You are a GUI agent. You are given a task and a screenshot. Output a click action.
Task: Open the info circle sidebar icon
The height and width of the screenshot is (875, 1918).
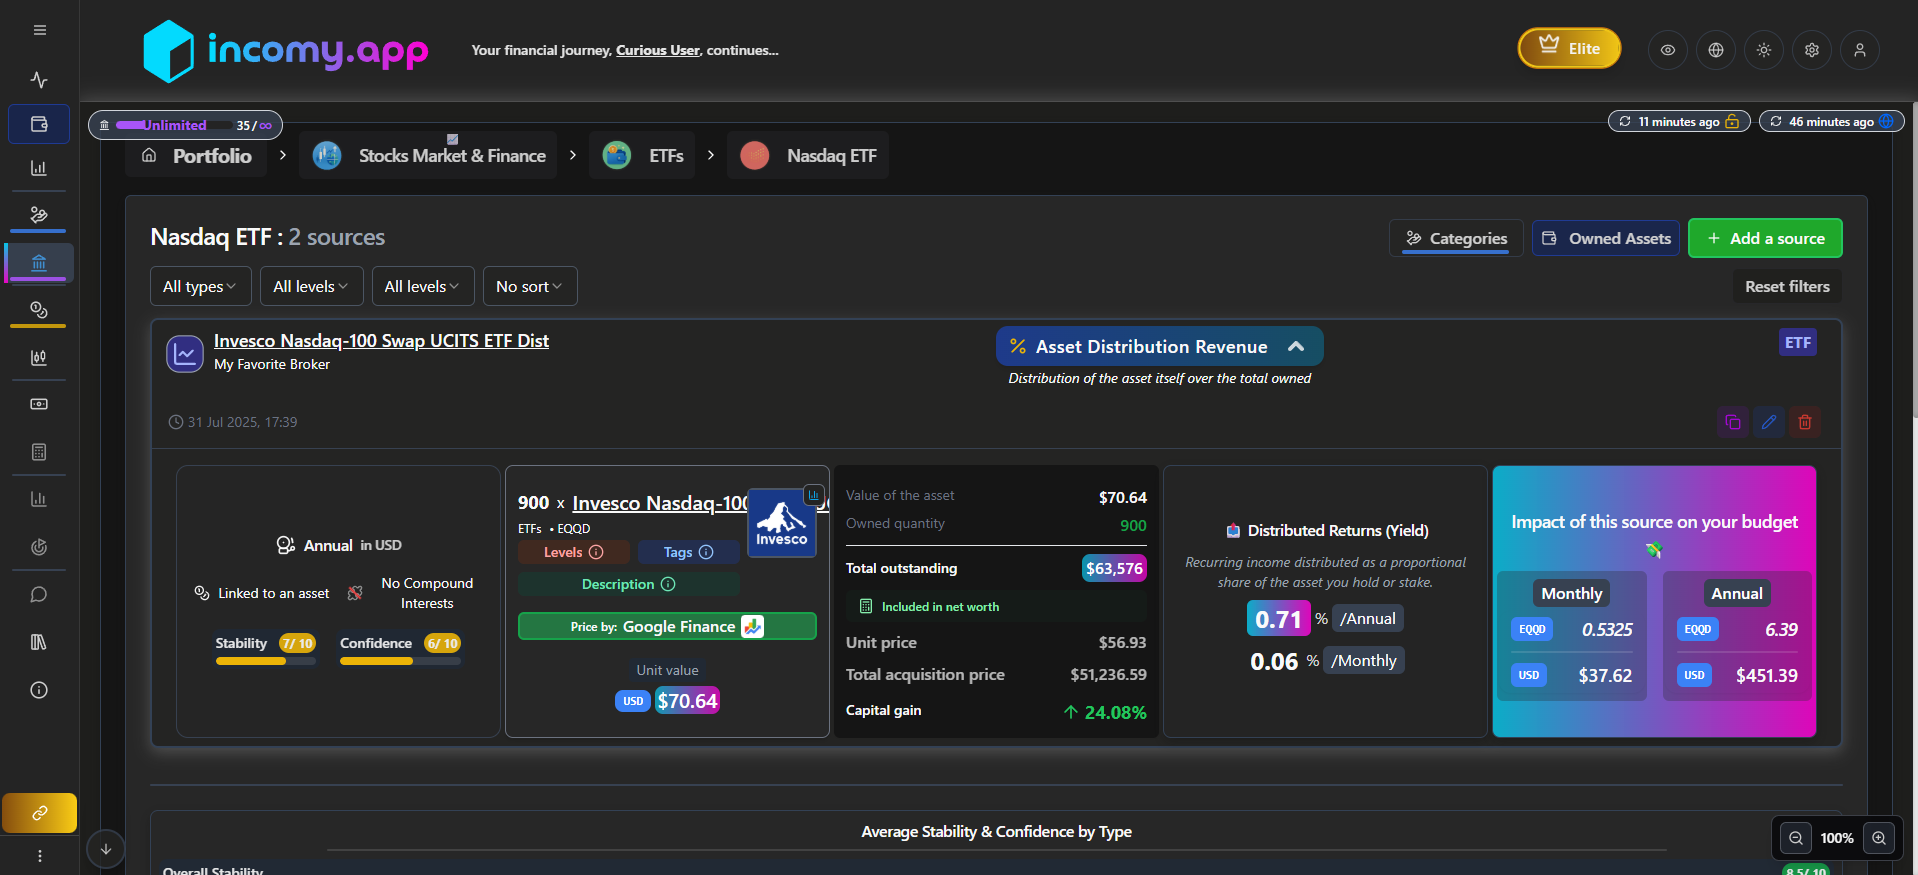[39, 690]
